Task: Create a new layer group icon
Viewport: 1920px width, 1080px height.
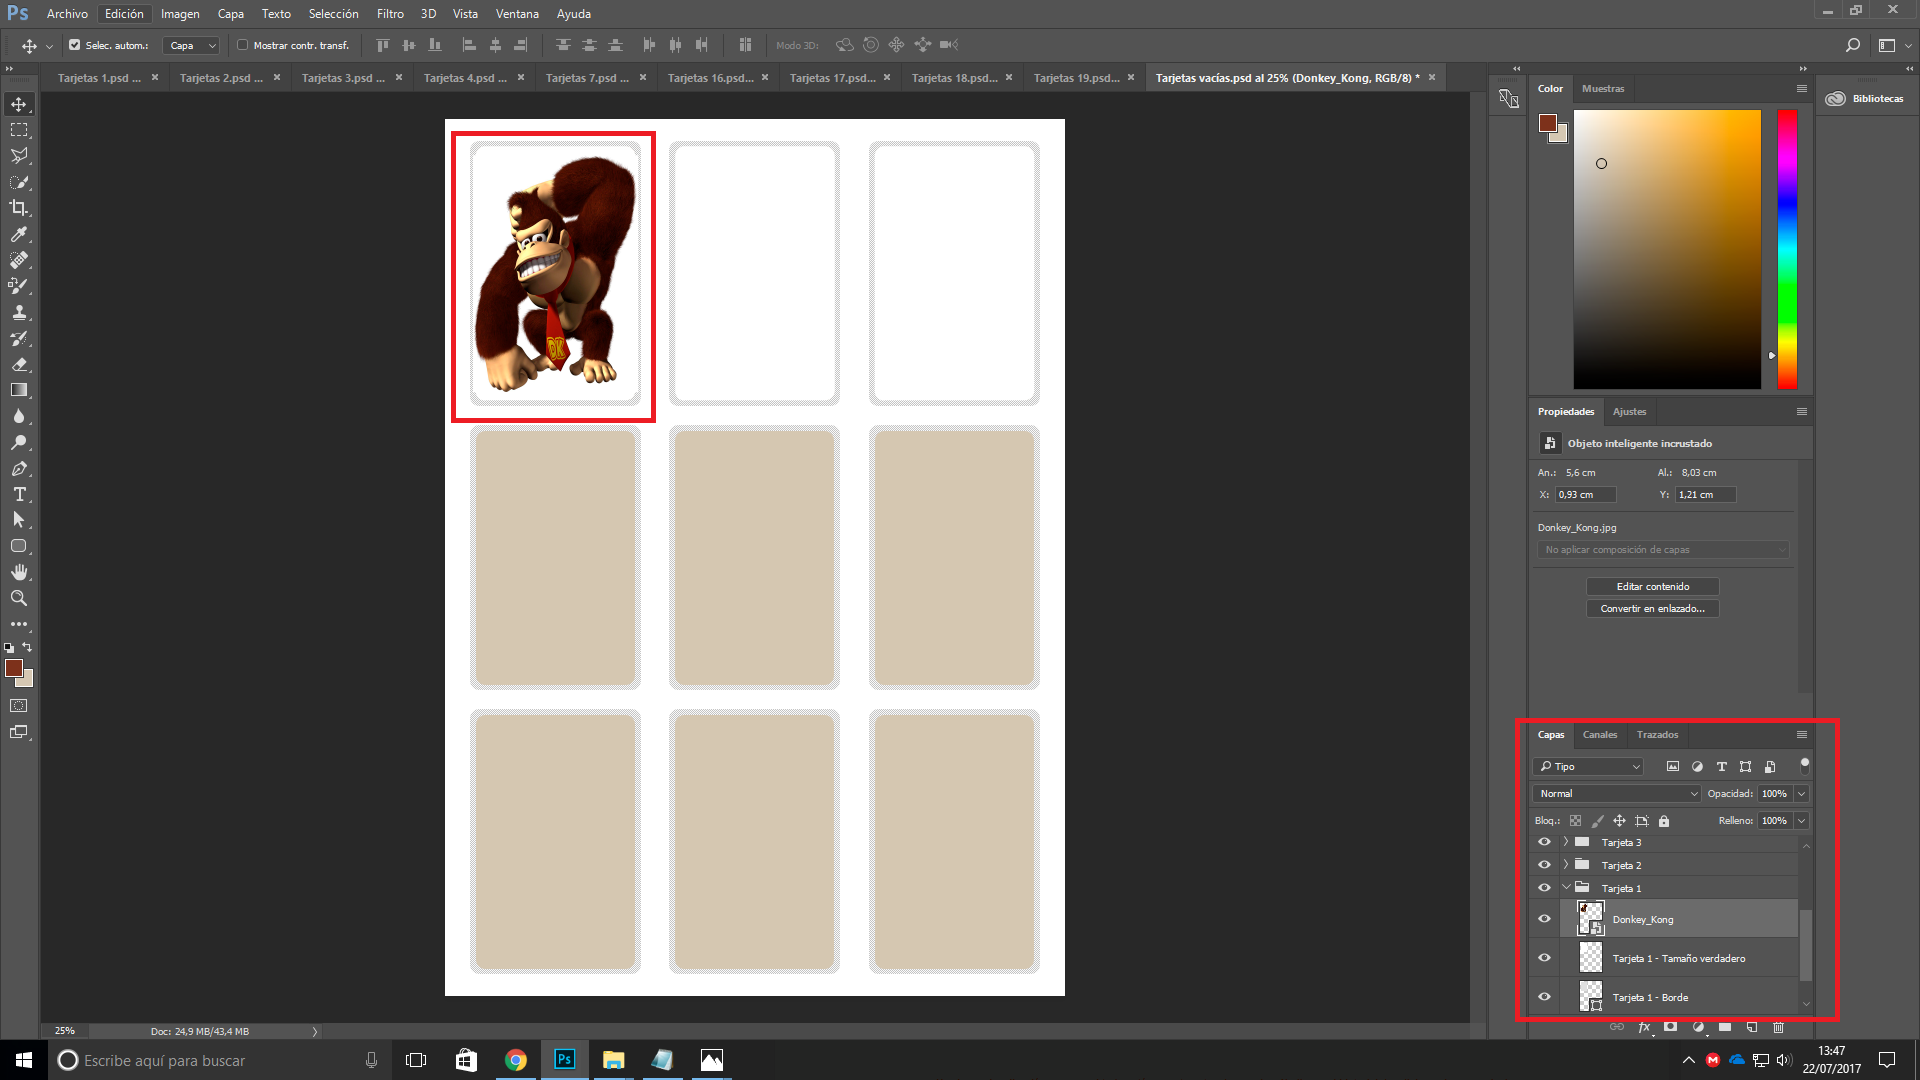Action: point(1725,1027)
